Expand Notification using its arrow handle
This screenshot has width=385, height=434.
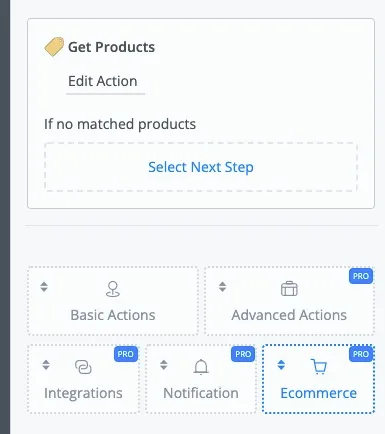pyautogui.click(x=164, y=365)
